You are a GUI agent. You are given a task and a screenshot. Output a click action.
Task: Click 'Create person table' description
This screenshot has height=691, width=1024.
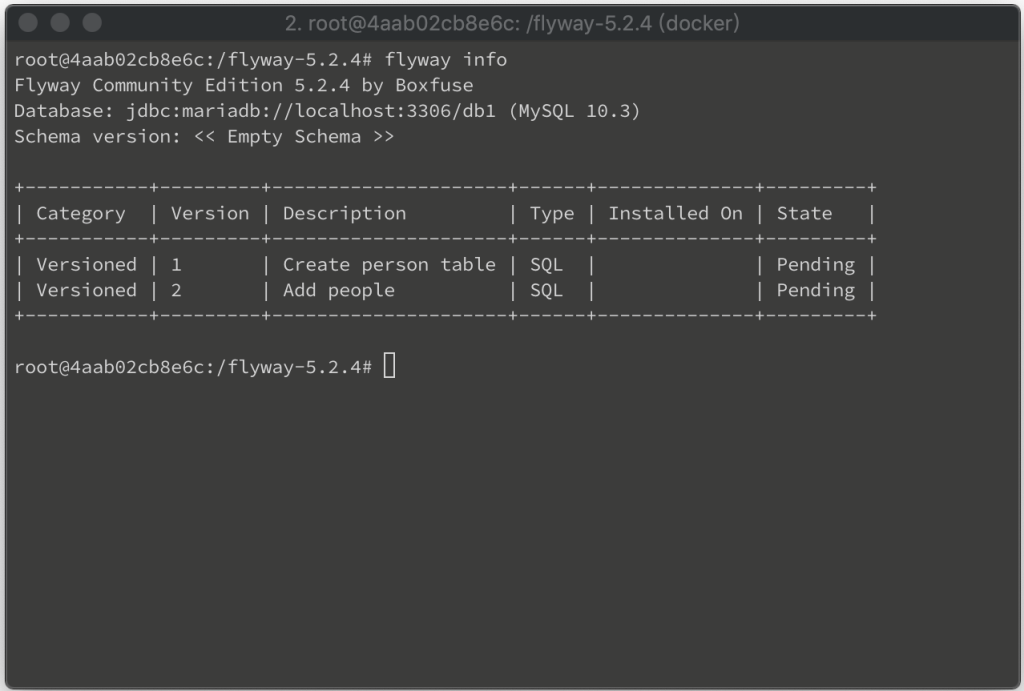[389, 265]
